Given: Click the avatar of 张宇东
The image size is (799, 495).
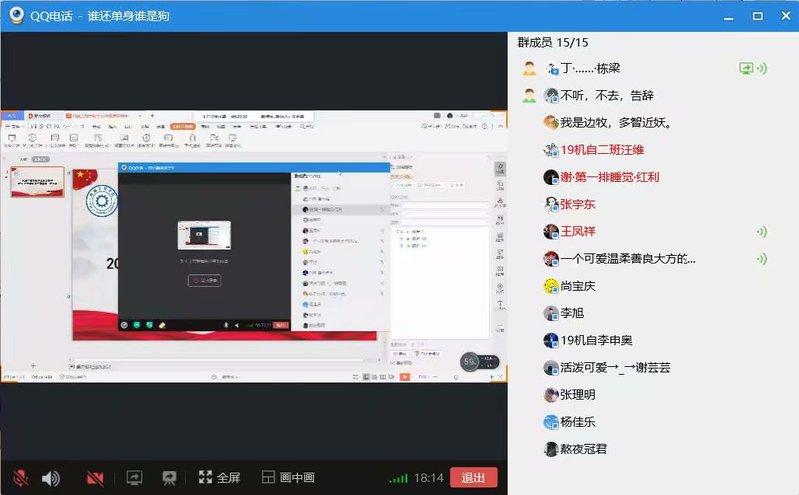Looking at the screenshot, I should point(550,204).
